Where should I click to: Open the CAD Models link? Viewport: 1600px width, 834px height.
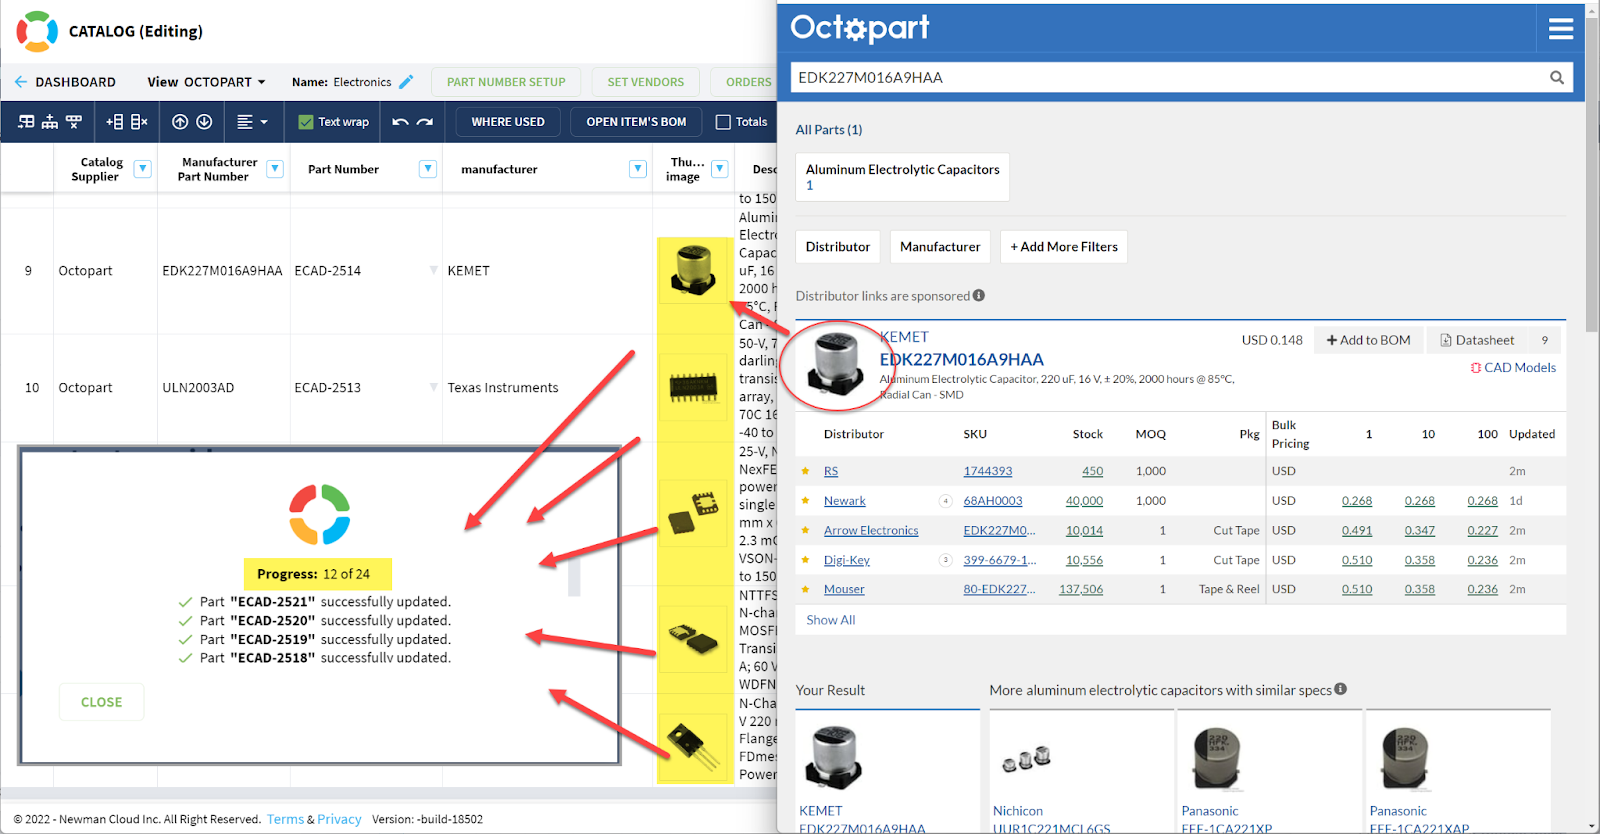tap(1513, 368)
